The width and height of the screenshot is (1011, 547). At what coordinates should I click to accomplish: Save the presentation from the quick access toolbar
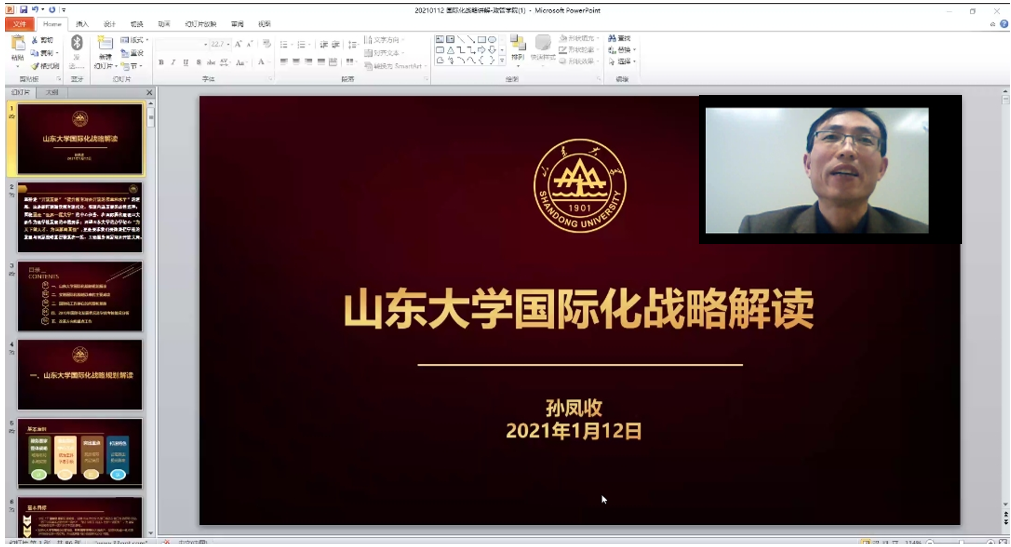pyautogui.click(x=23, y=9)
